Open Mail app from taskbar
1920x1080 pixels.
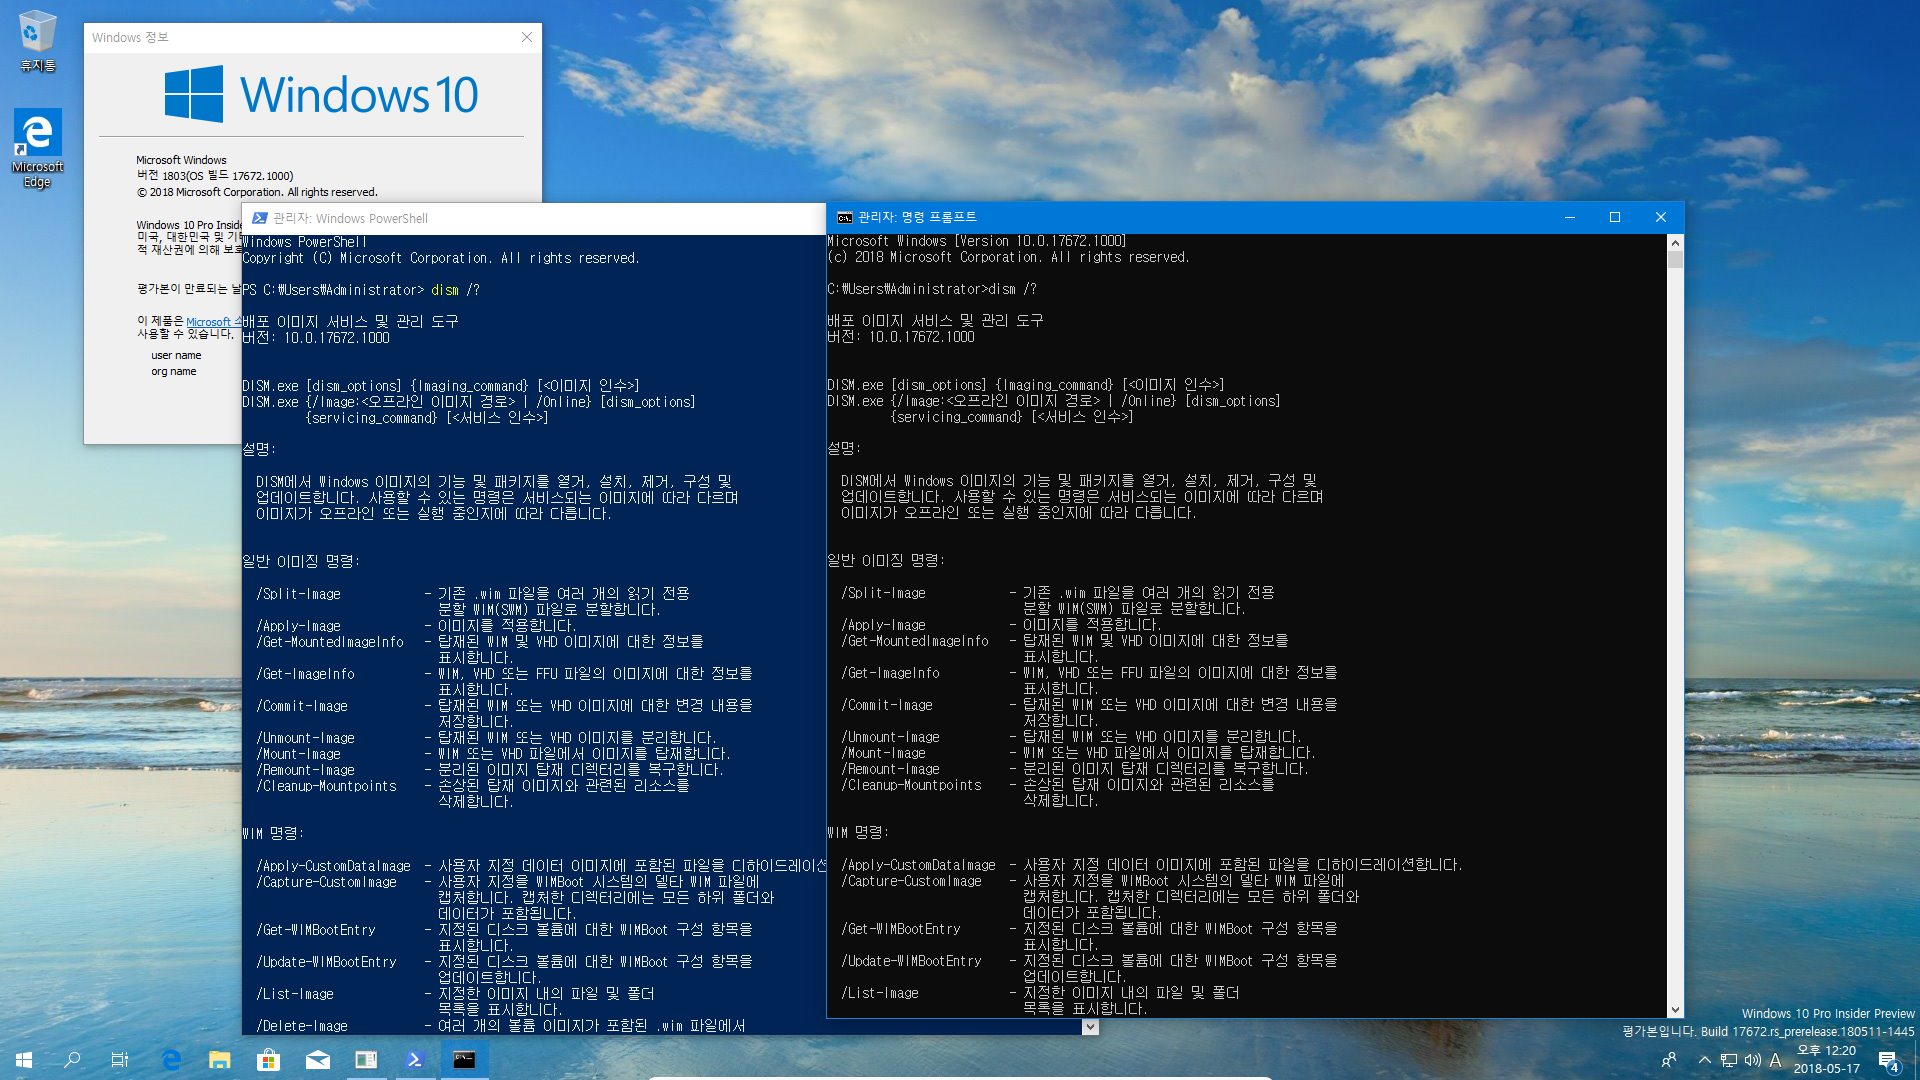[317, 1060]
